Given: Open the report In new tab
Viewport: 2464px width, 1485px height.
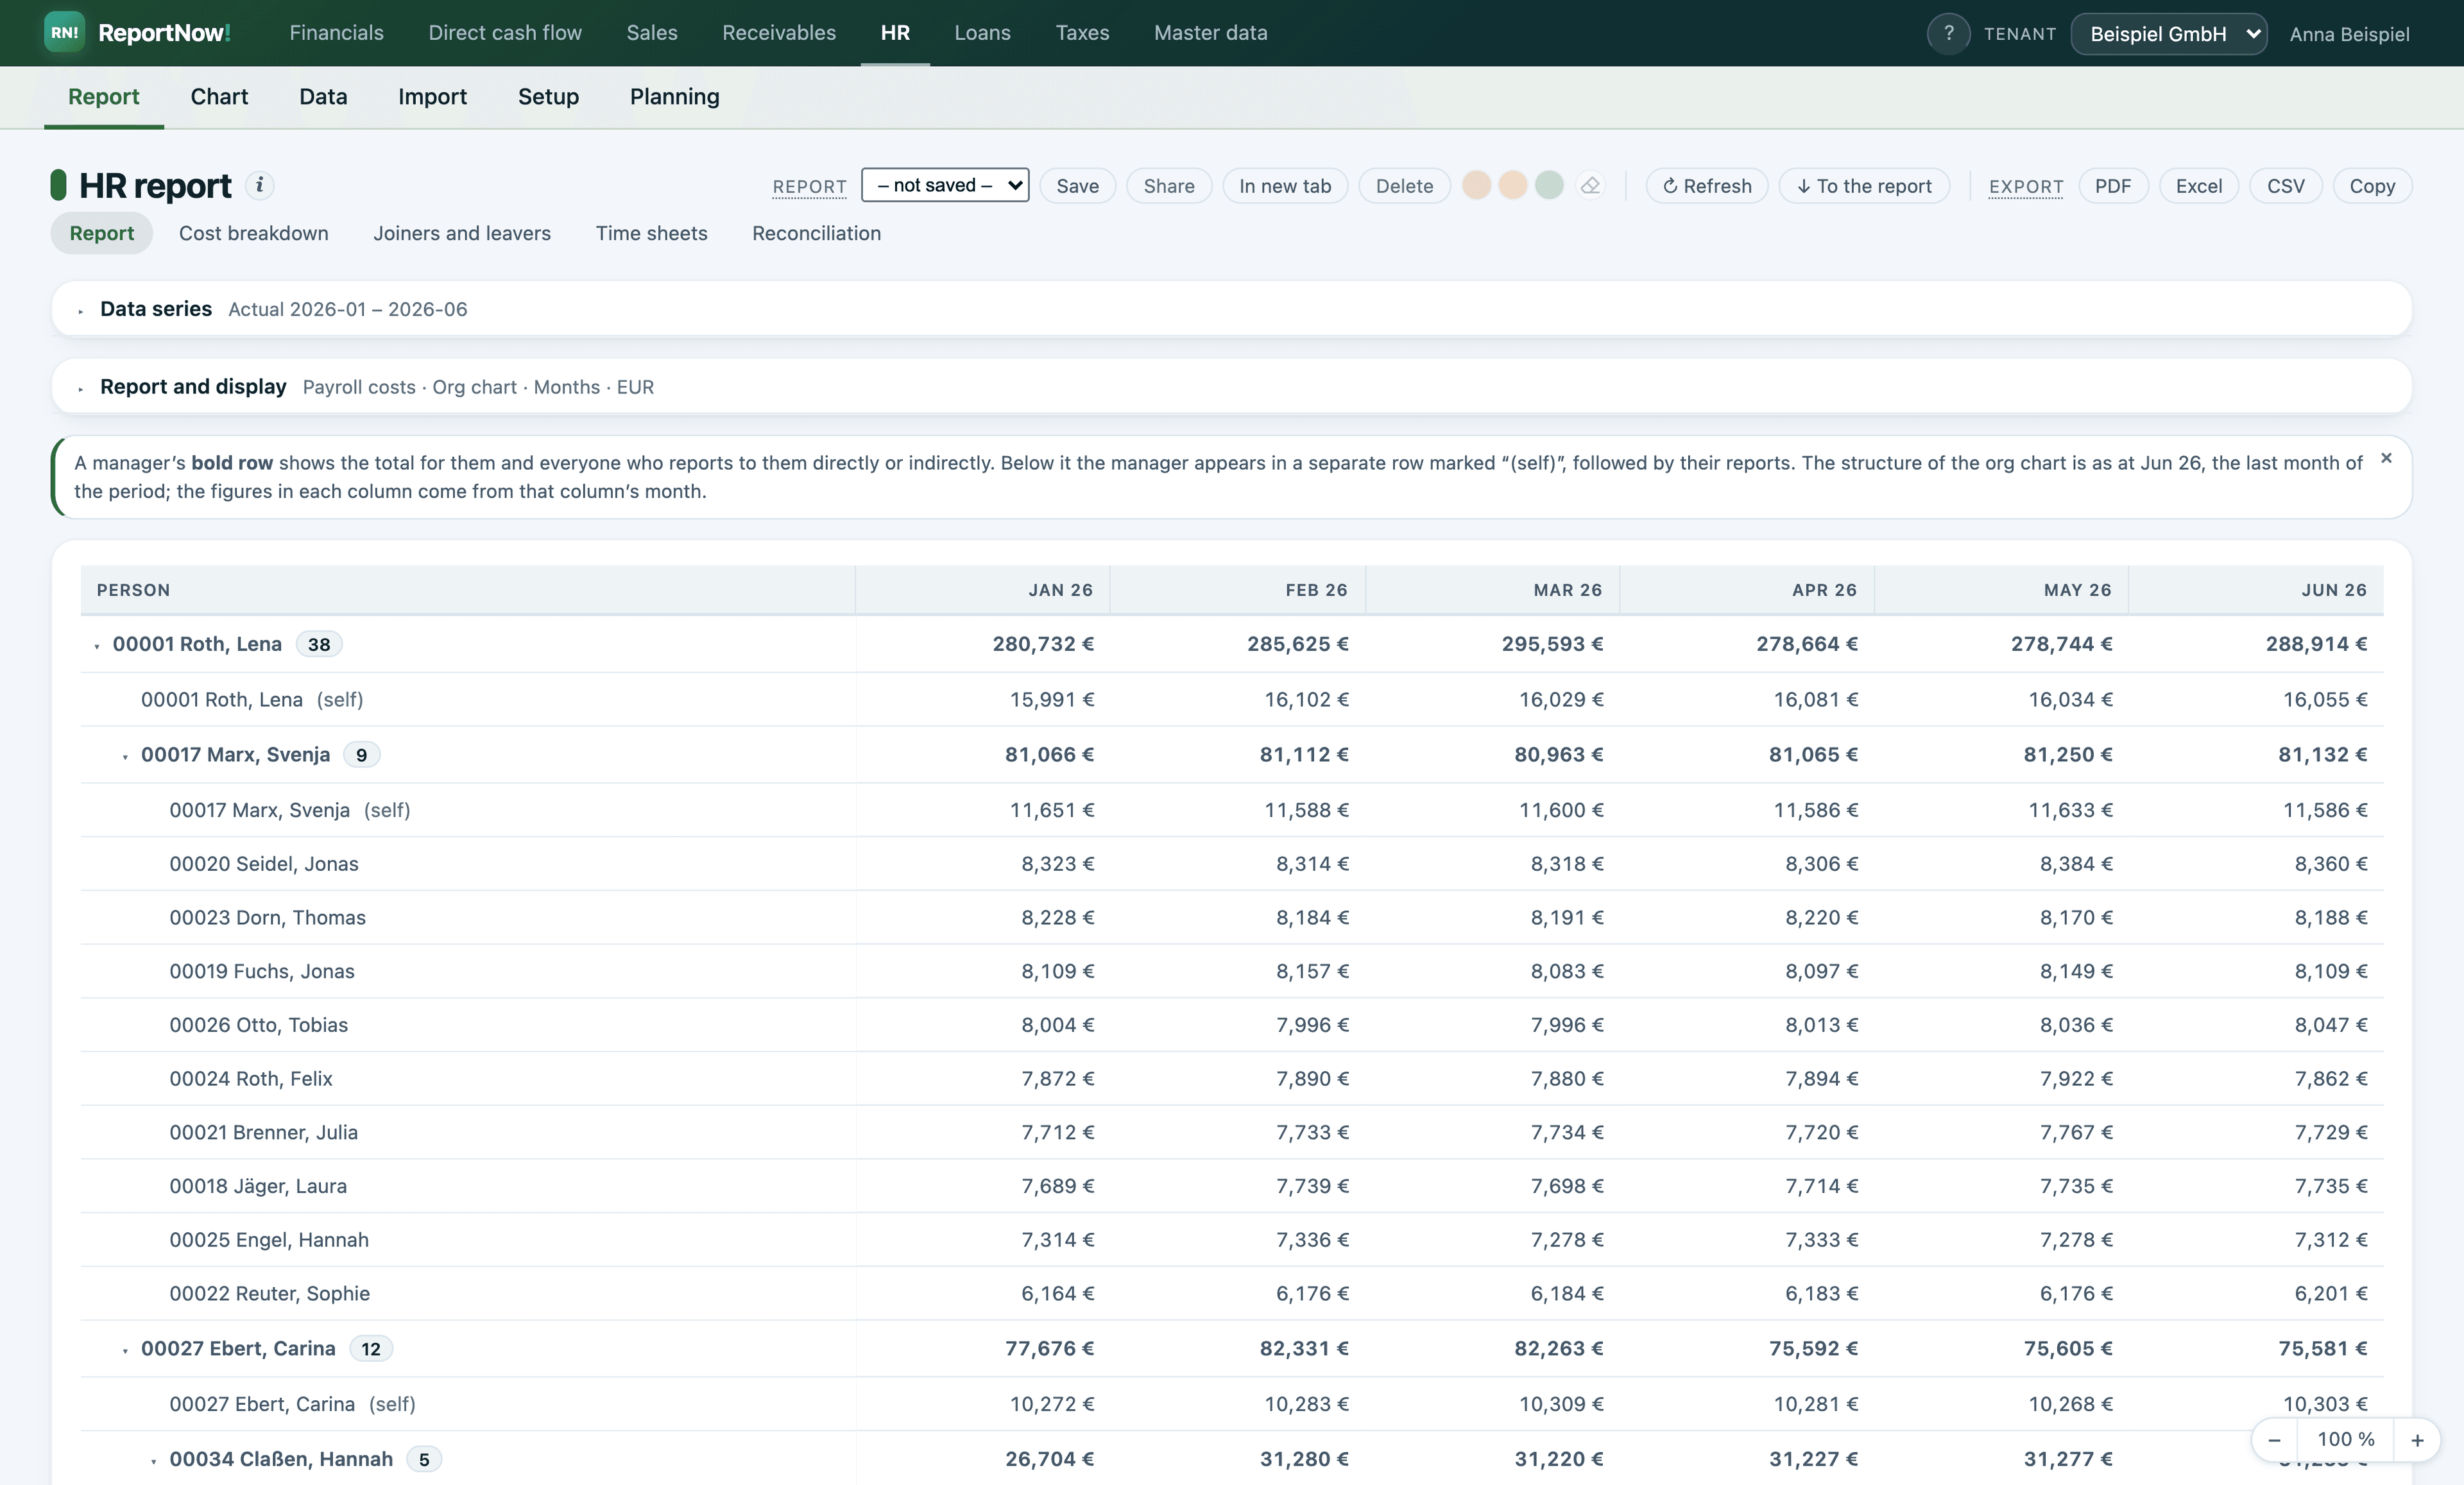Looking at the screenshot, I should pos(1285,186).
